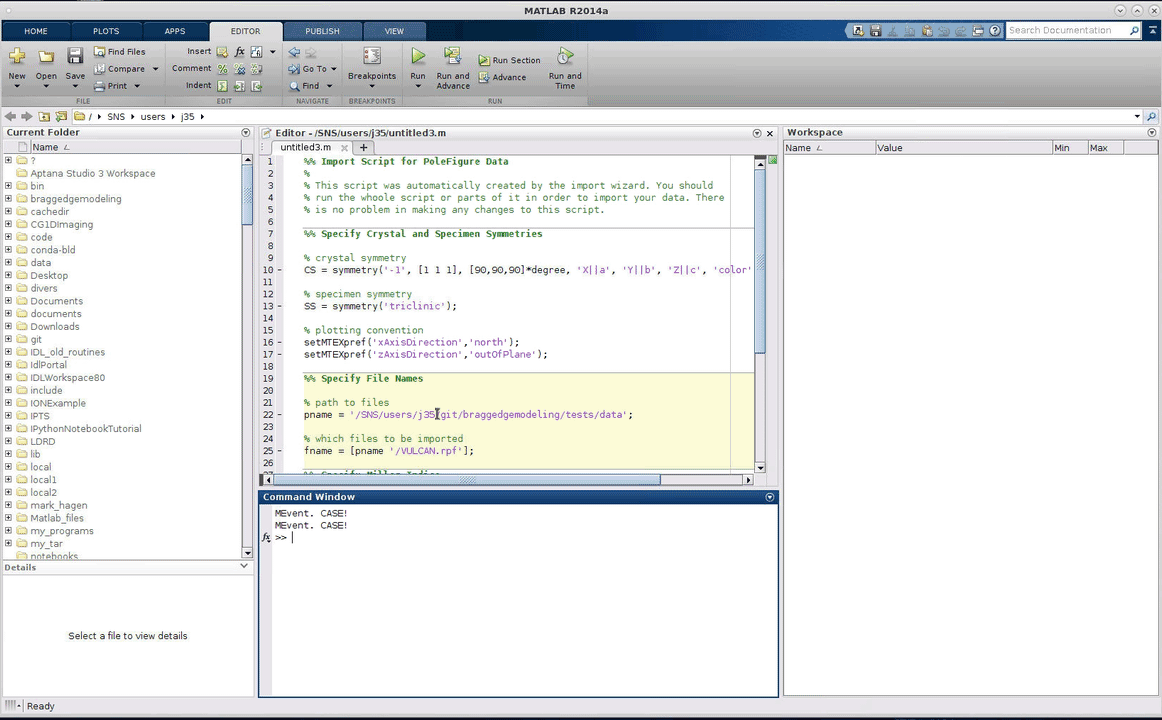
Task: Open the Go To dropdown
Action: (312, 69)
